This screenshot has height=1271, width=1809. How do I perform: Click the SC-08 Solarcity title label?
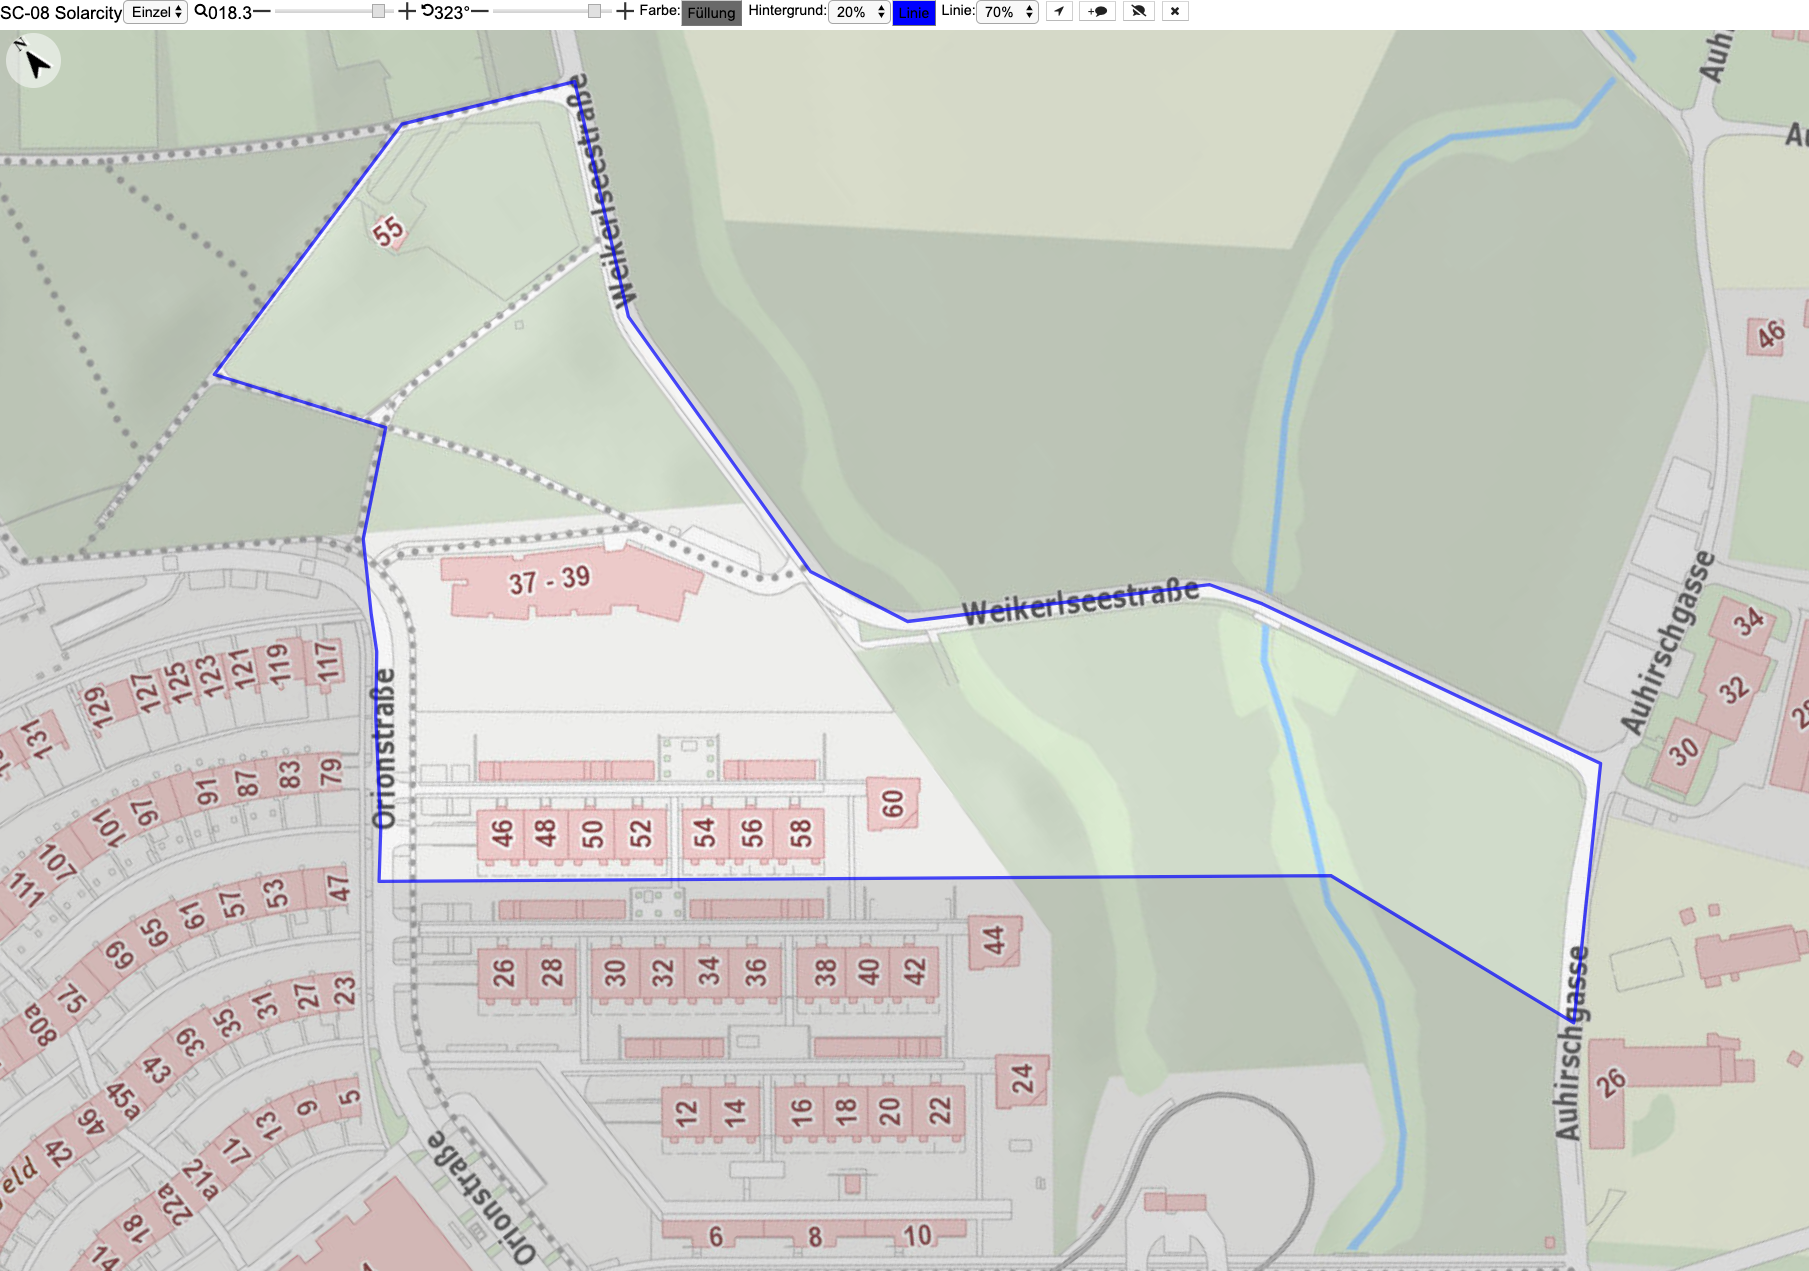point(61,13)
